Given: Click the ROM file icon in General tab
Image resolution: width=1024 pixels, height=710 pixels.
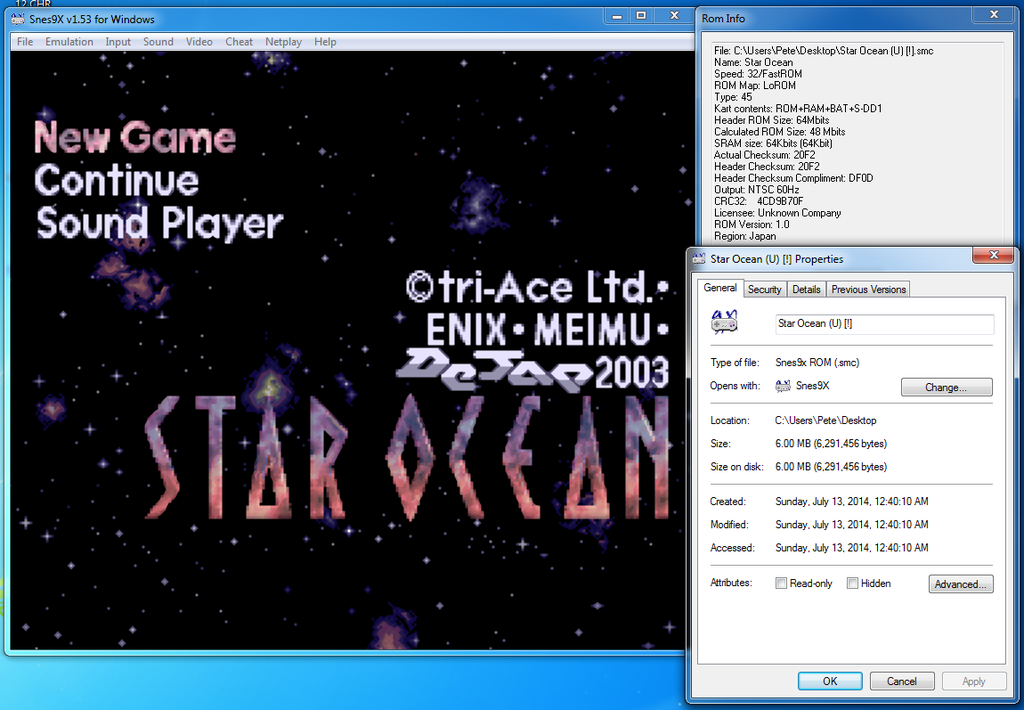Looking at the screenshot, I should (725, 323).
